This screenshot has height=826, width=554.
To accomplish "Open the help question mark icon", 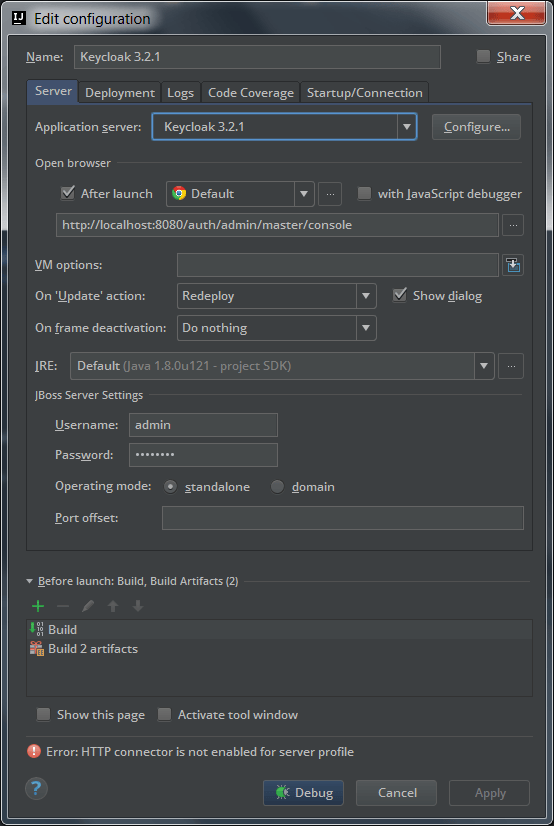I will point(36,789).
